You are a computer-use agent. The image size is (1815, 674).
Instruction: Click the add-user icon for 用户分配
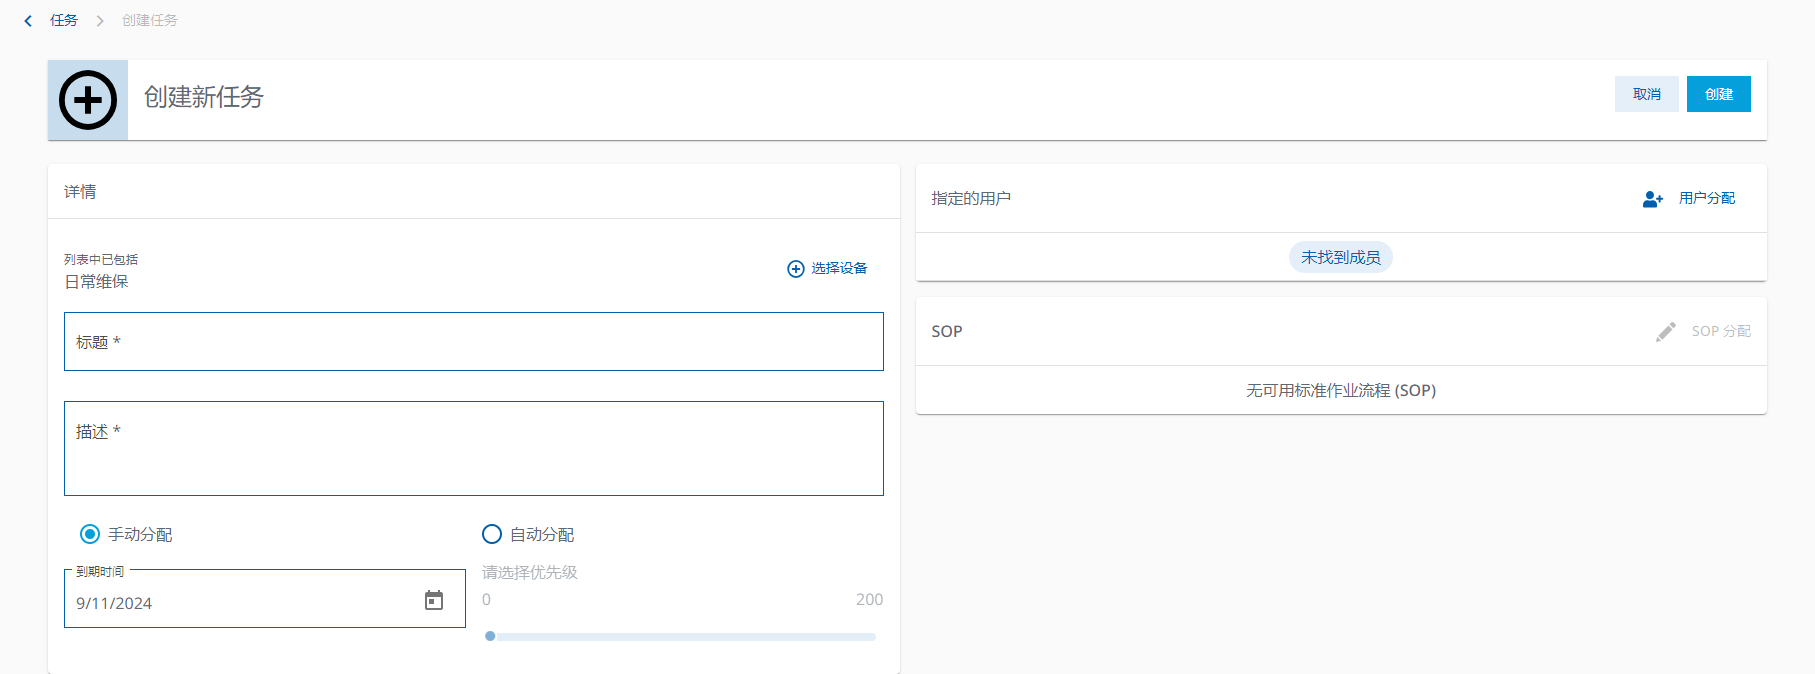1652,199
